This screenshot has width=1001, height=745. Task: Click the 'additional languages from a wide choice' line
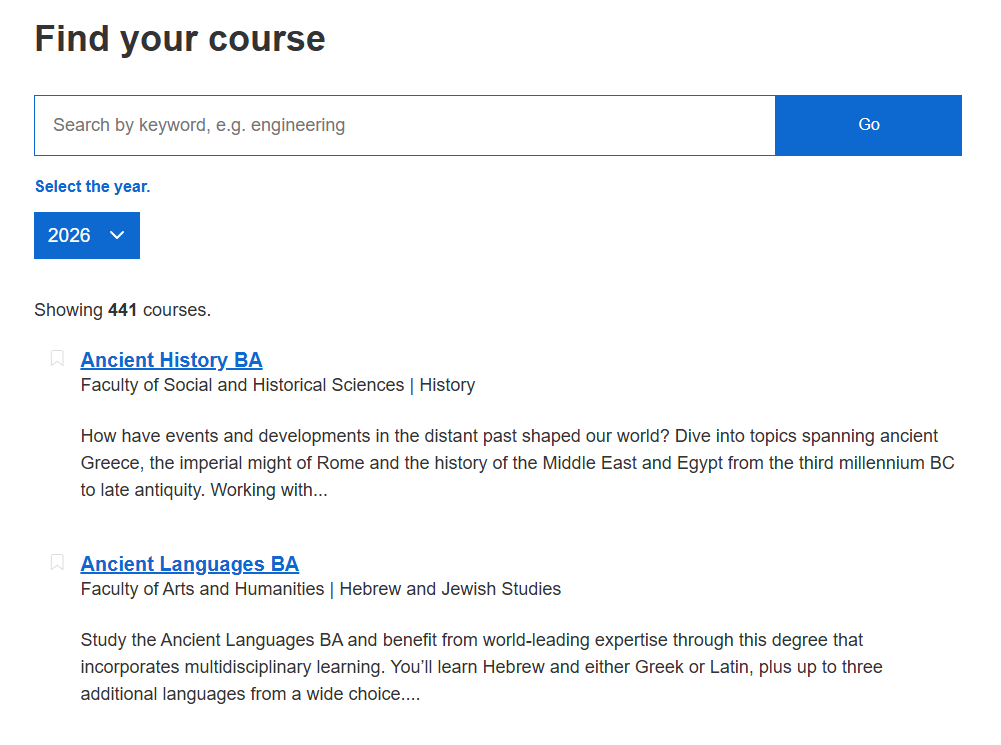[x=250, y=694]
